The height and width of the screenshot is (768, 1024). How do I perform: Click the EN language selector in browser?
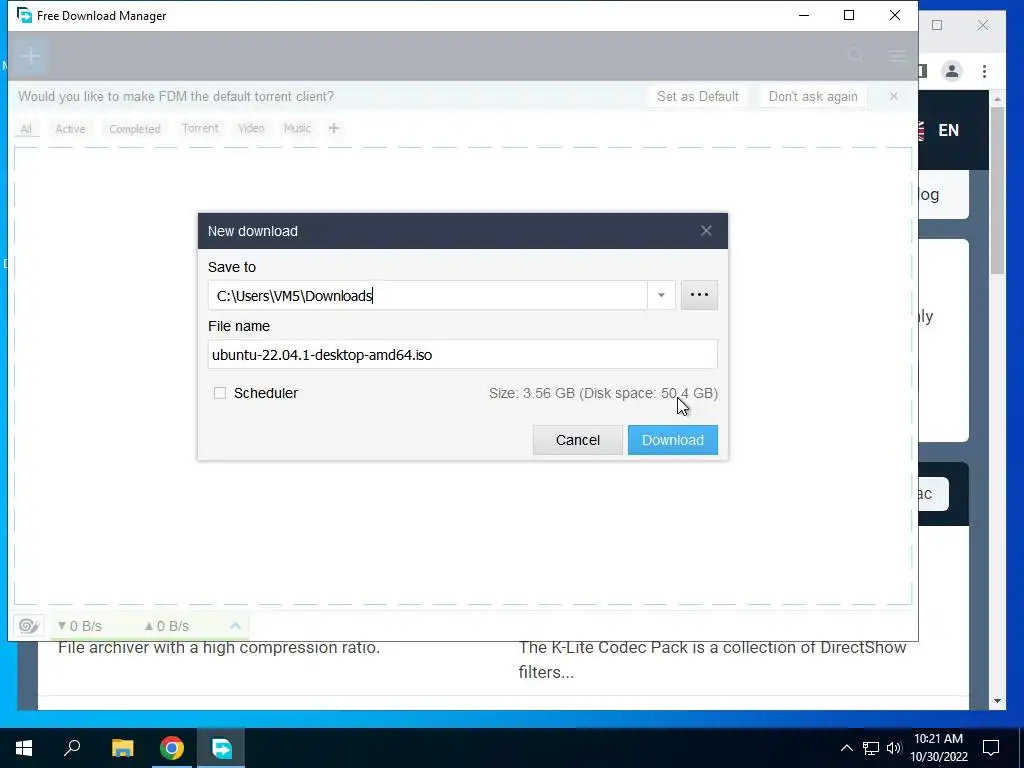[948, 130]
